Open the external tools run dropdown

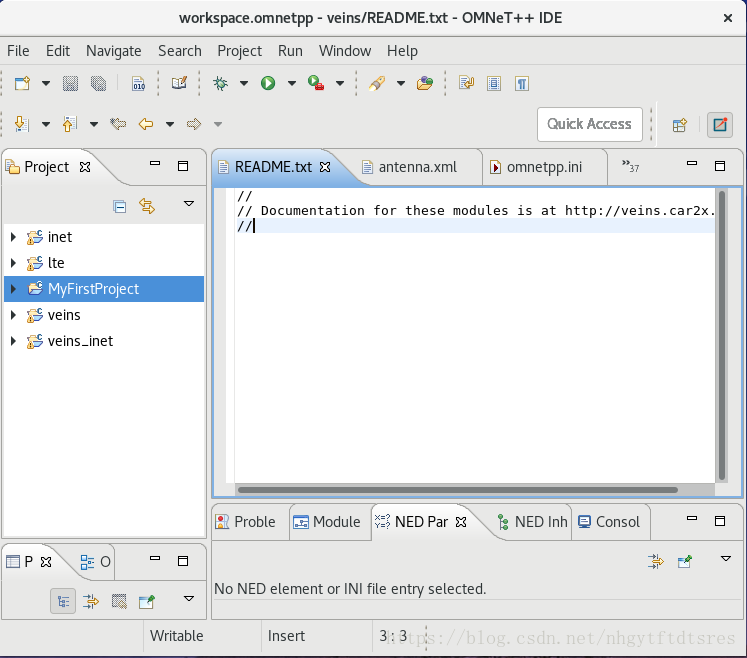pyautogui.click(x=340, y=83)
